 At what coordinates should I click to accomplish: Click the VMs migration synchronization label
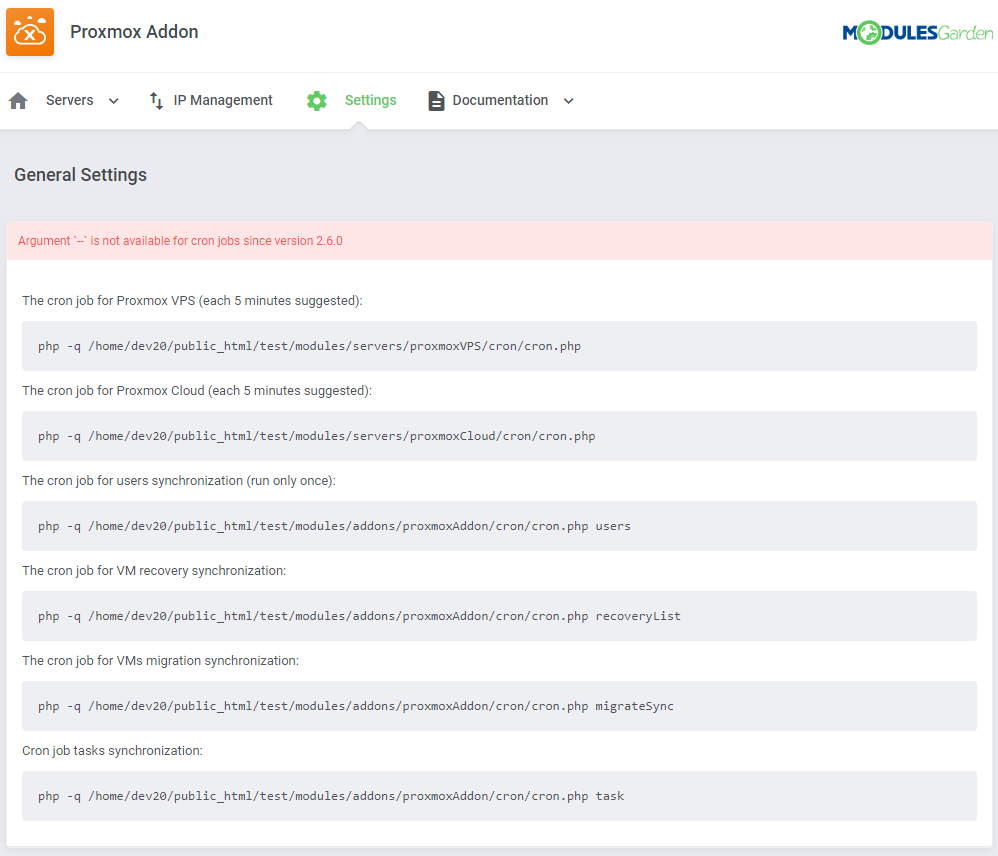[160, 661]
